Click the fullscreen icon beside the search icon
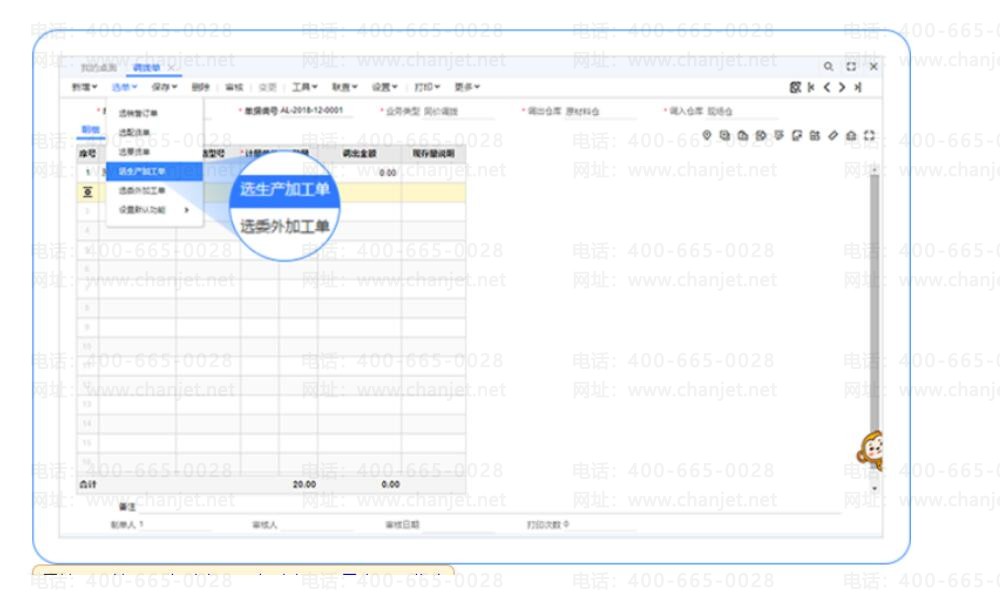This screenshot has width=1000, height=594. (851, 66)
